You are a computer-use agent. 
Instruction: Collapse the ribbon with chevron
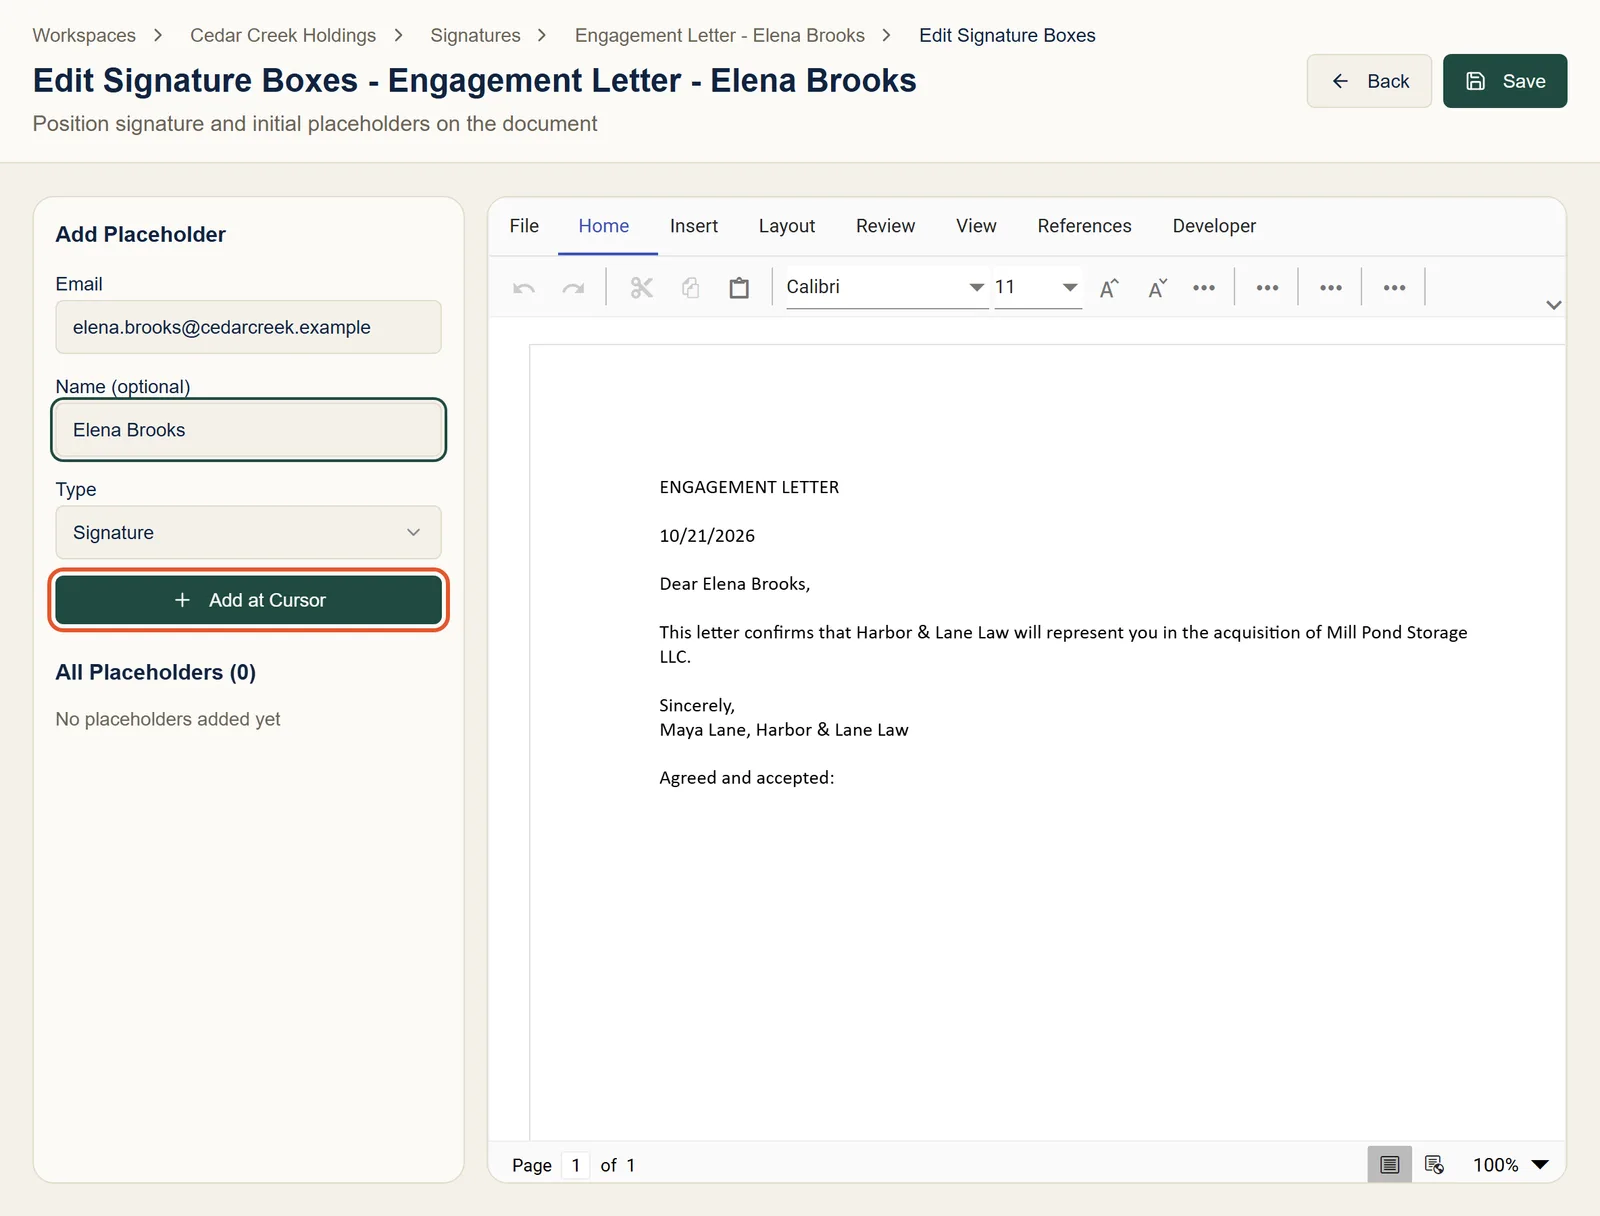1553,305
